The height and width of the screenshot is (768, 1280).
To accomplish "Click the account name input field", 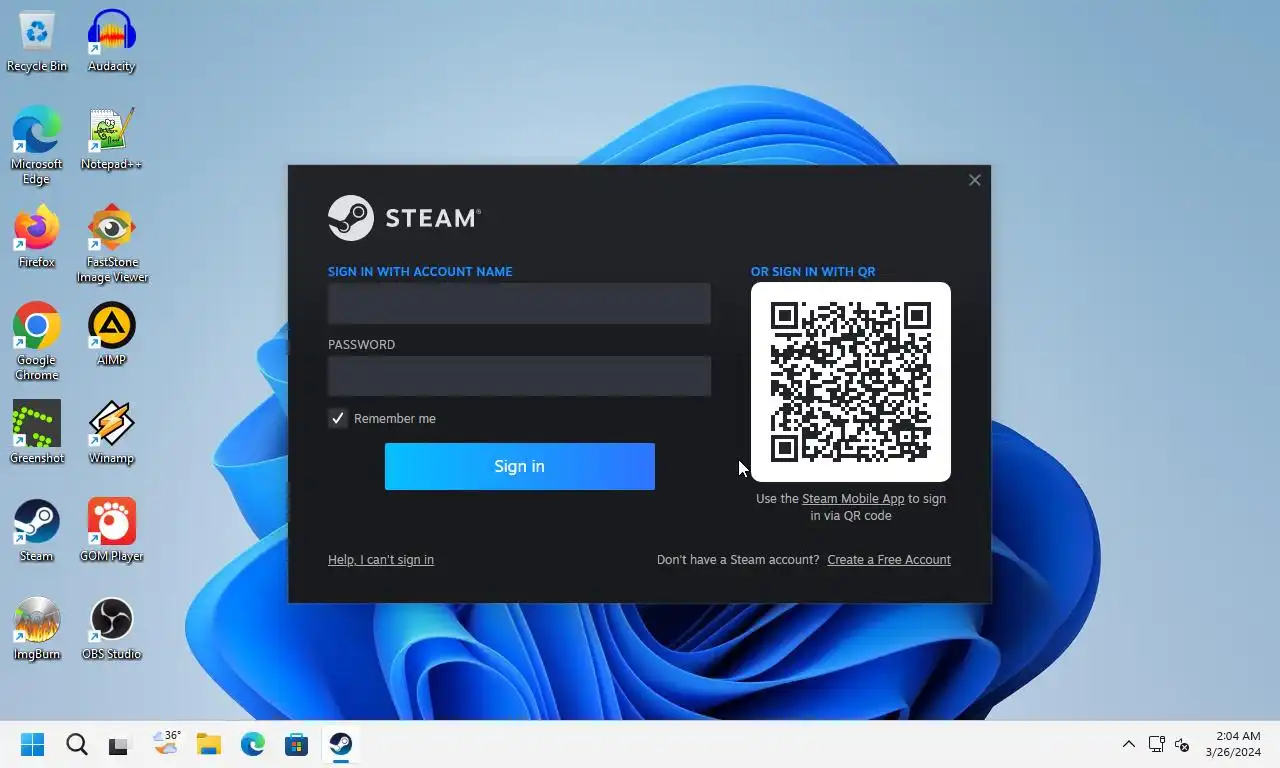I will click(x=519, y=303).
